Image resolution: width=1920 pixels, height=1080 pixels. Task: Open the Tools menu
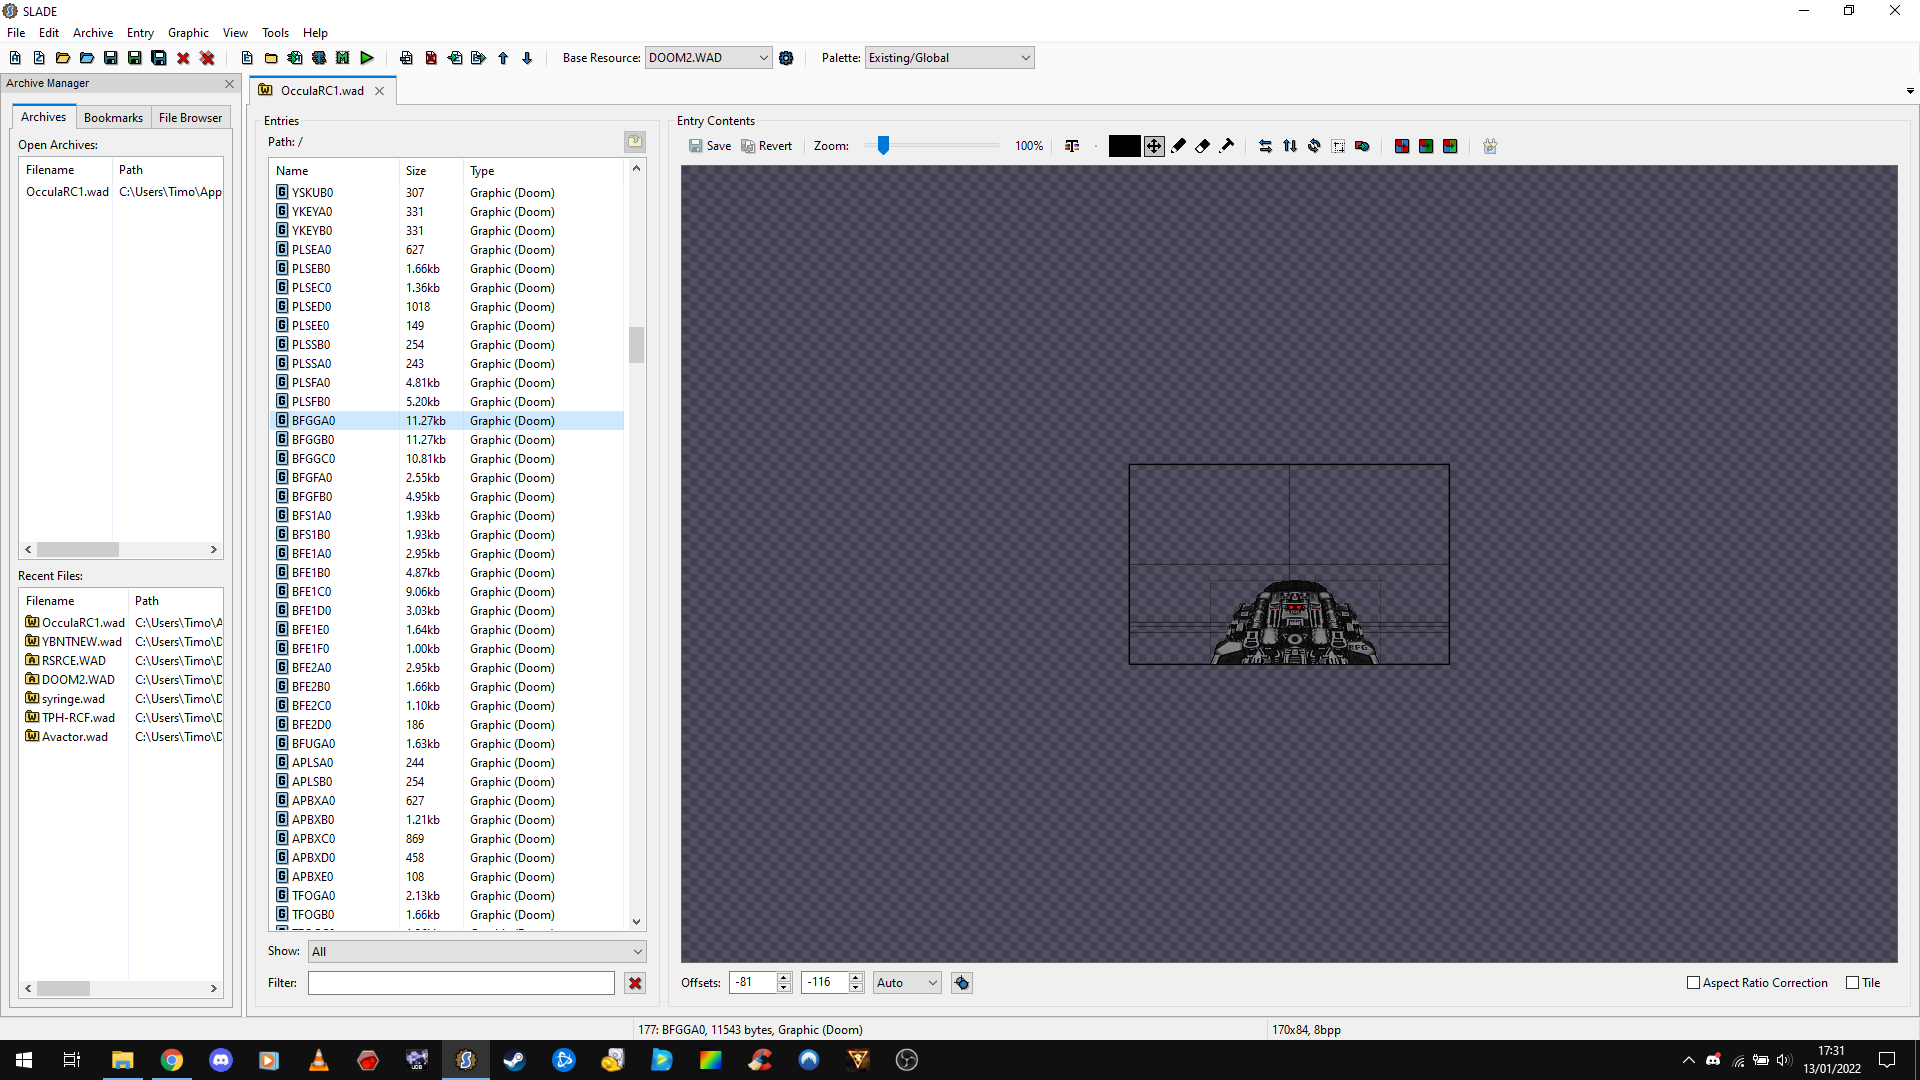tap(275, 33)
